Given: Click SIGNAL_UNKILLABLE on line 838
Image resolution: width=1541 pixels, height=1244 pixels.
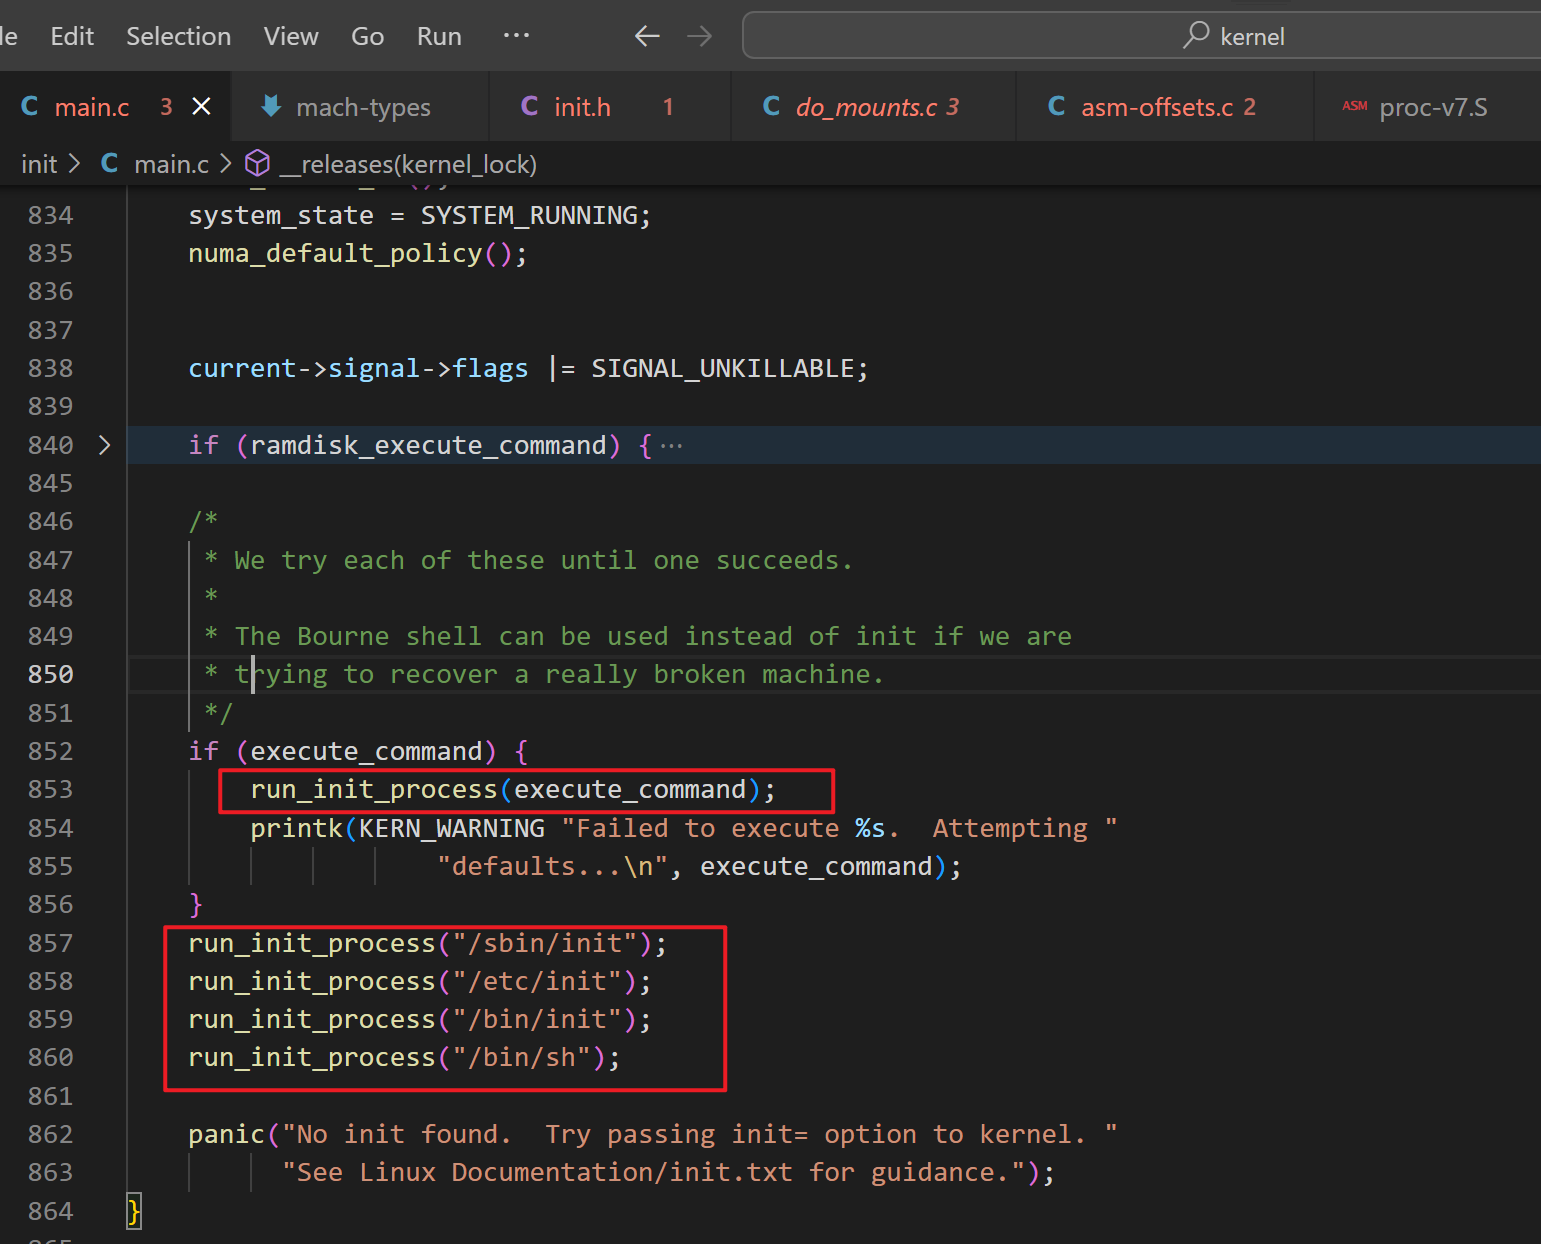Looking at the screenshot, I should click(x=722, y=368).
